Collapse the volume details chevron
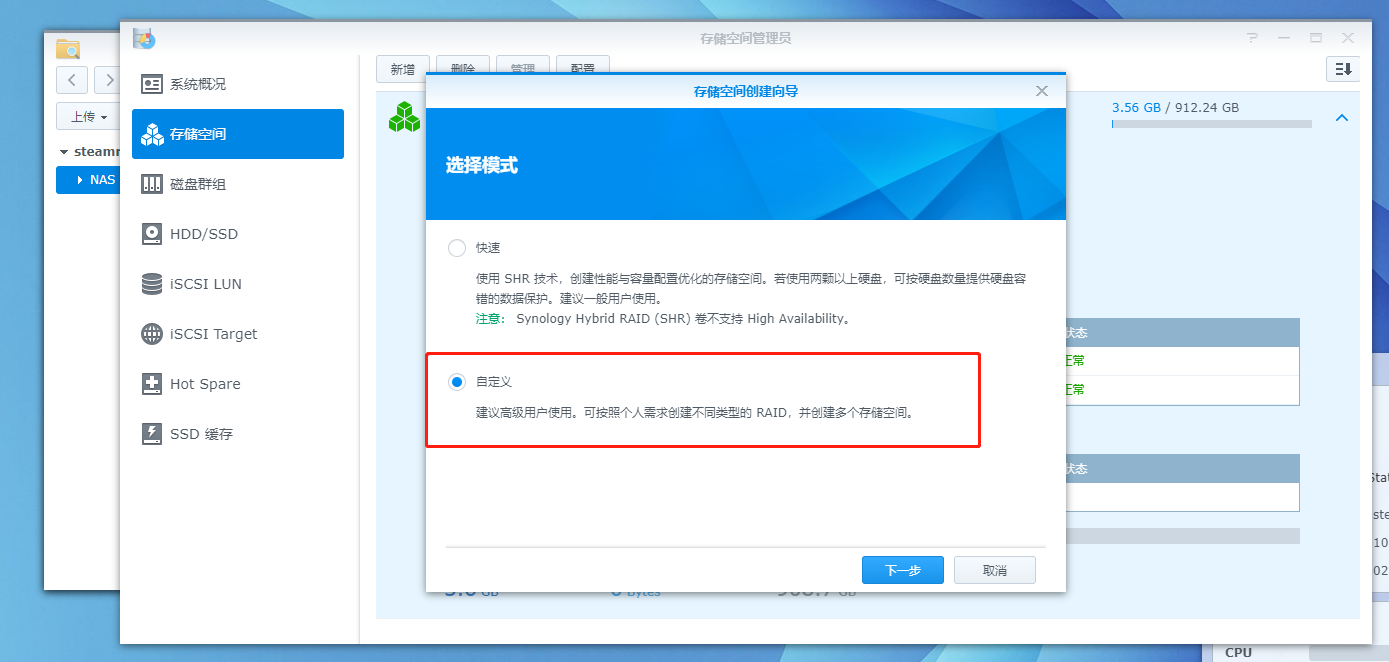Viewport: 1389px width, 662px height. [1342, 118]
